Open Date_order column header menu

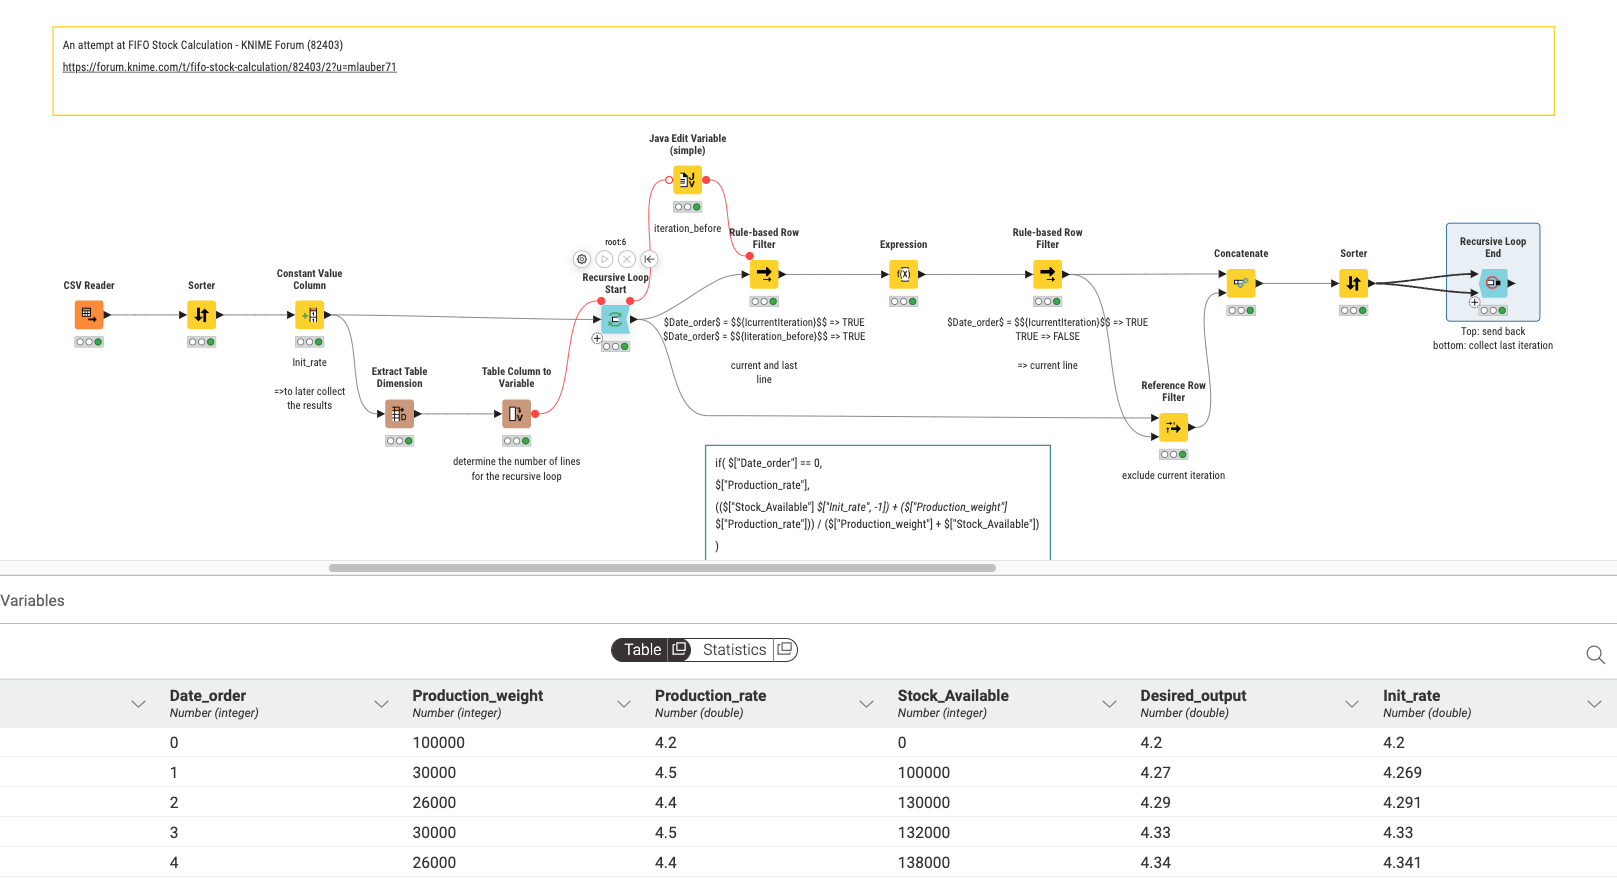click(381, 704)
